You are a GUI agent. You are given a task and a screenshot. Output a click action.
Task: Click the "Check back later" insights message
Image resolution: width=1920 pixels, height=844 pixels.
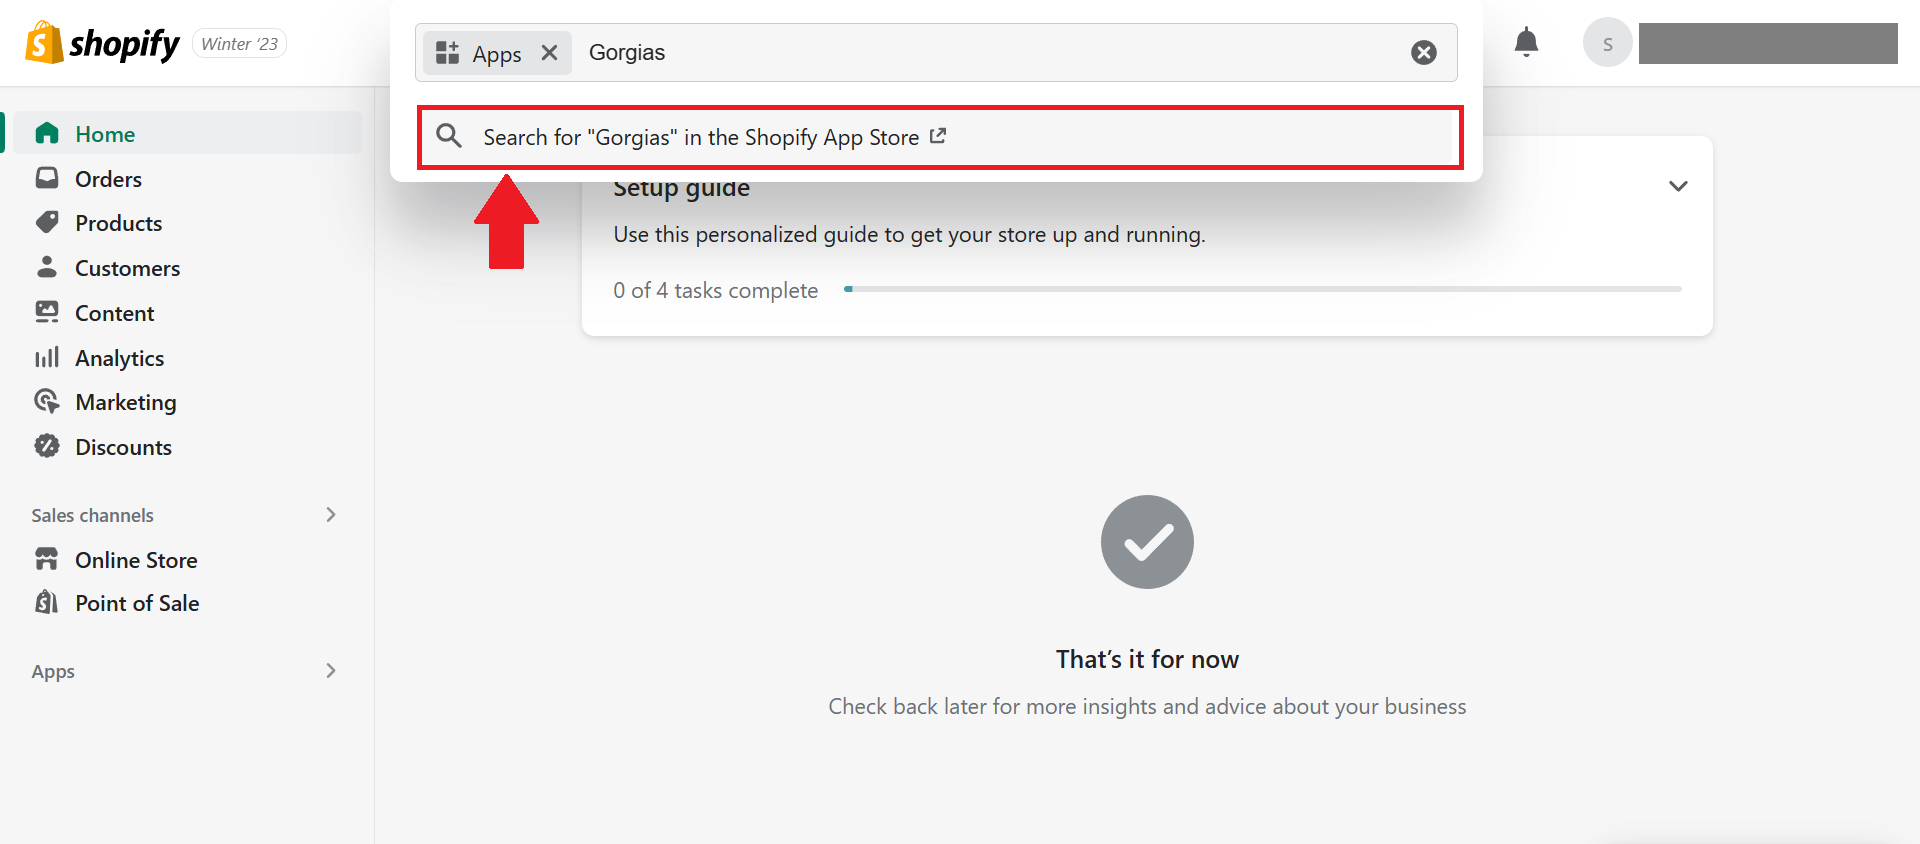click(x=1147, y=706)
